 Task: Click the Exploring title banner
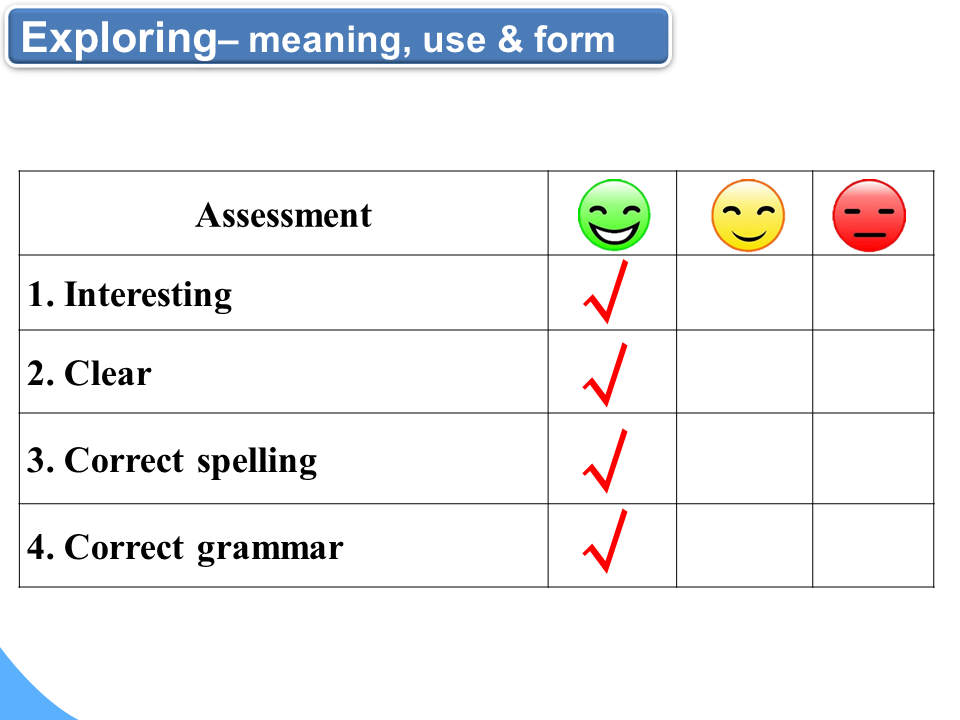point(336,38)
